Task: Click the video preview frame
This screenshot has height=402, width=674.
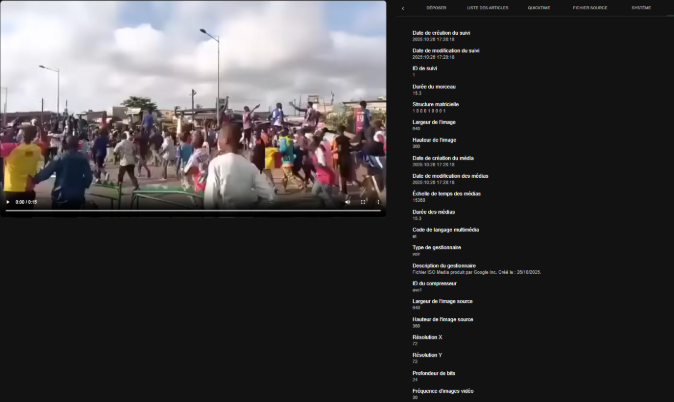Action: click(192, 100)
